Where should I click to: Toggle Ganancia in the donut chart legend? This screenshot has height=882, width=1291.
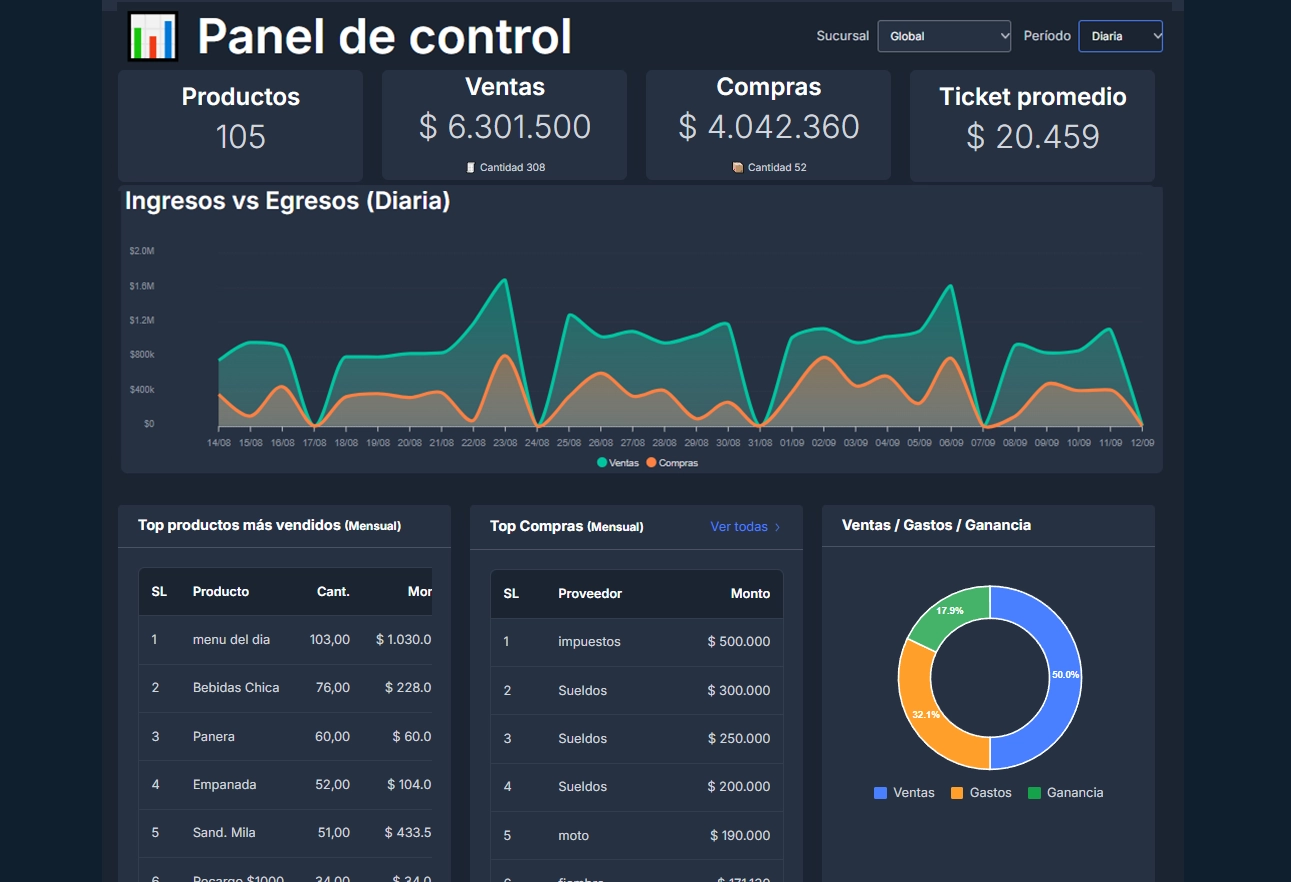1065,793
